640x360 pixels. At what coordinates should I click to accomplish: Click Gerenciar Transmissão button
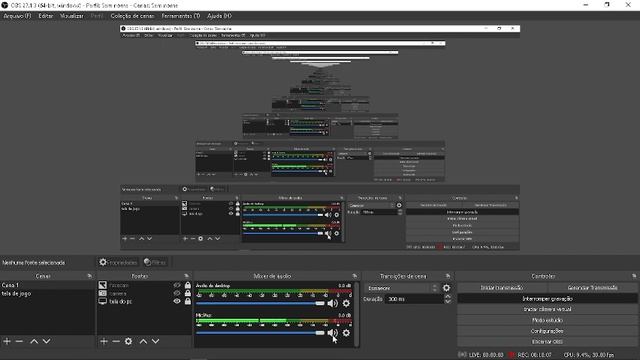[x=592, y=288]
